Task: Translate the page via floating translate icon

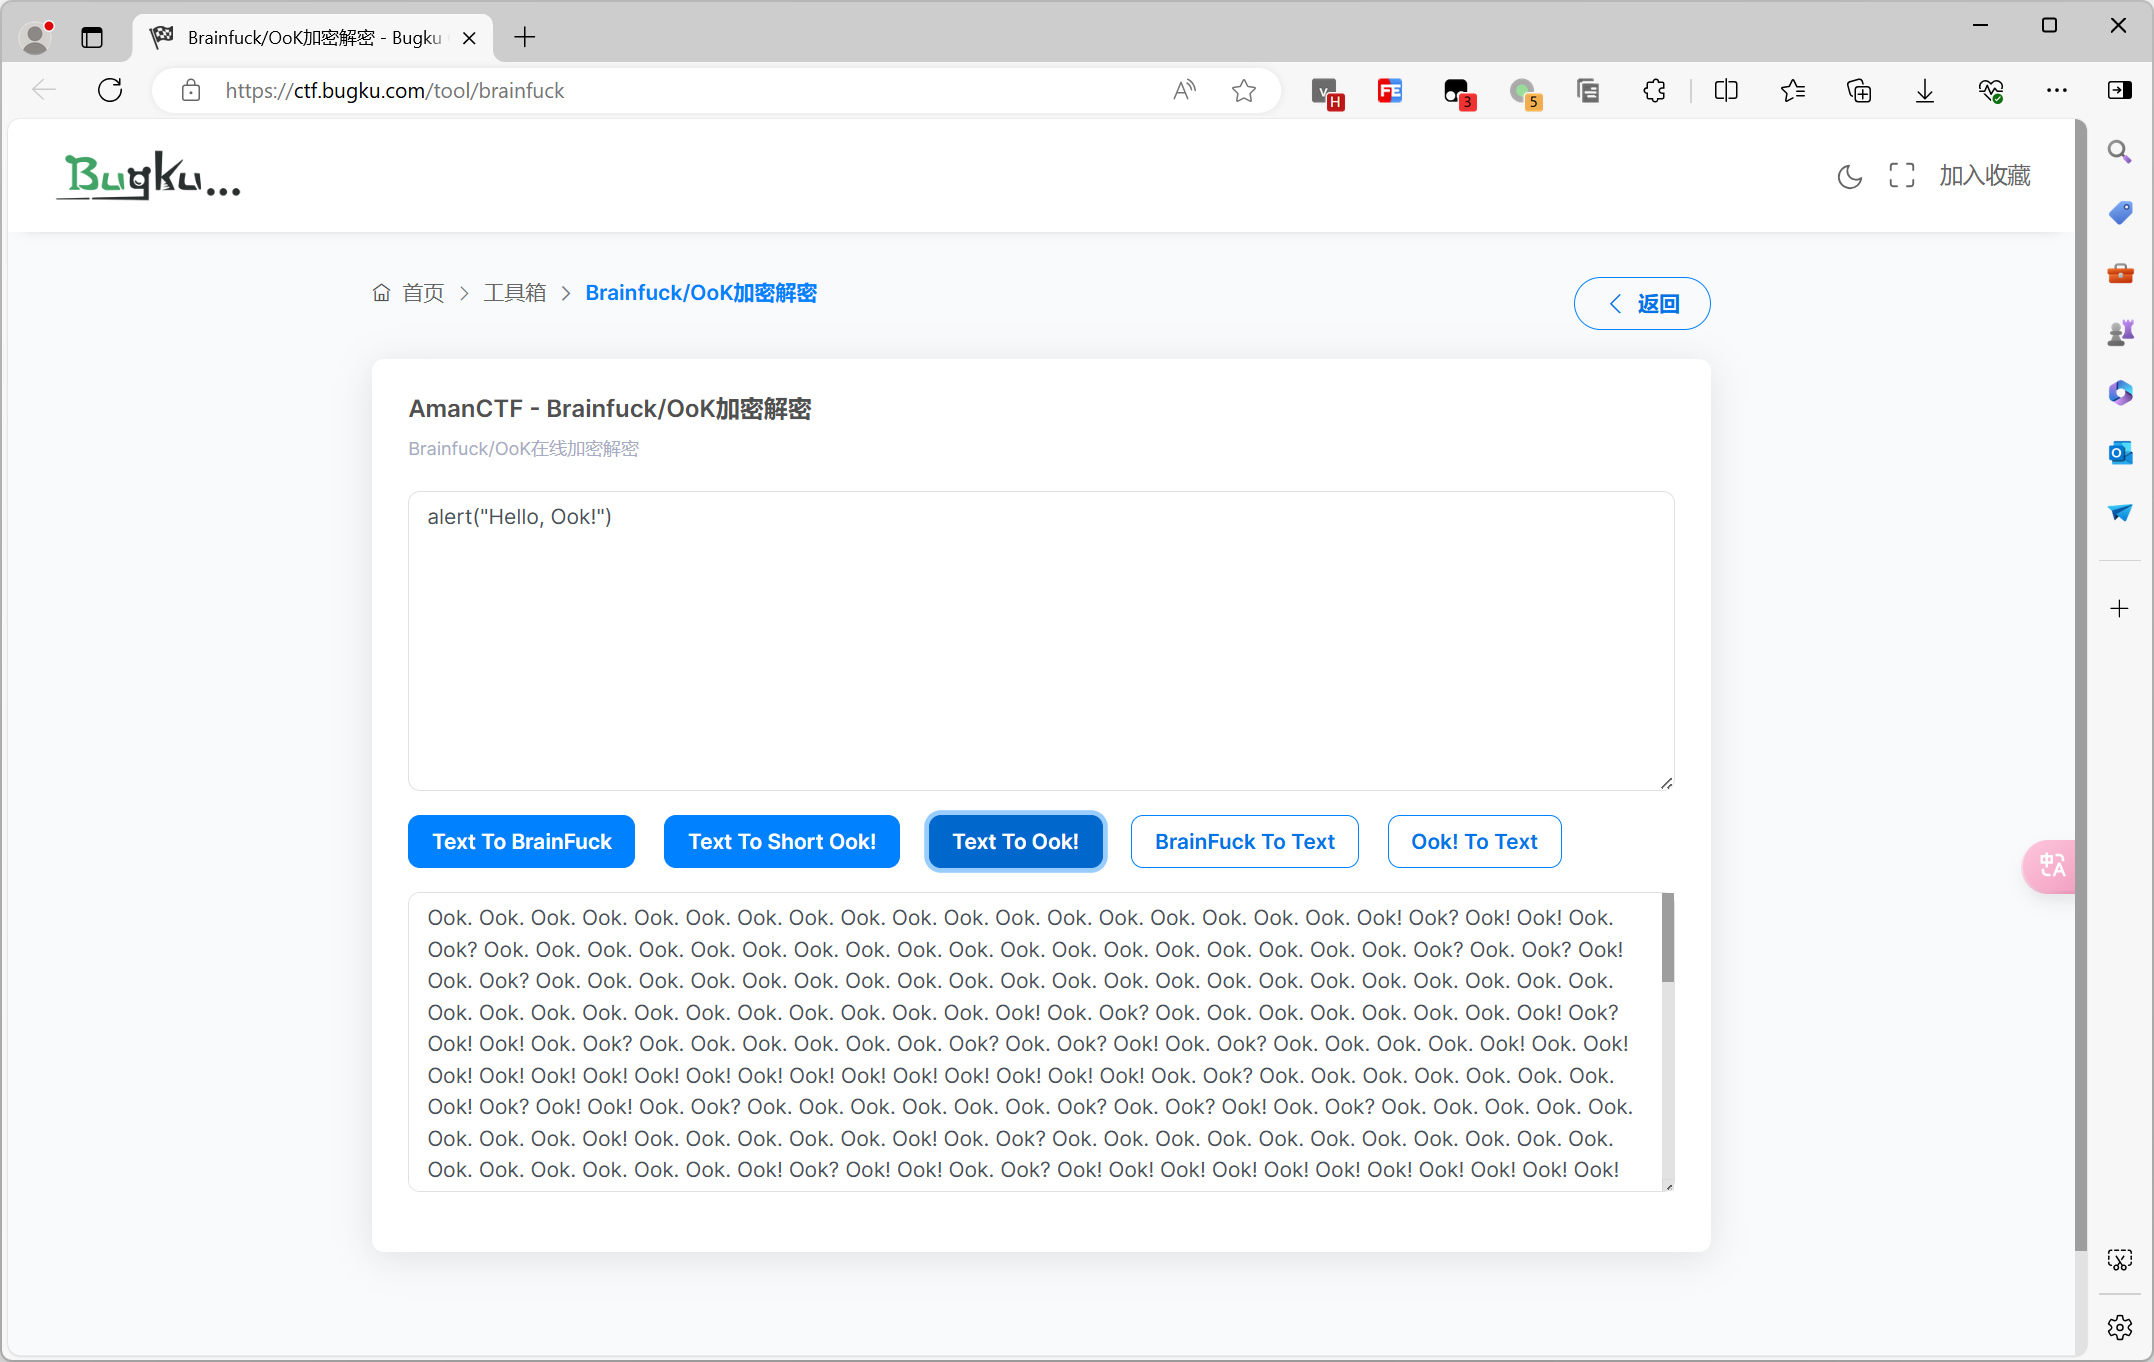Action: 2051,867
